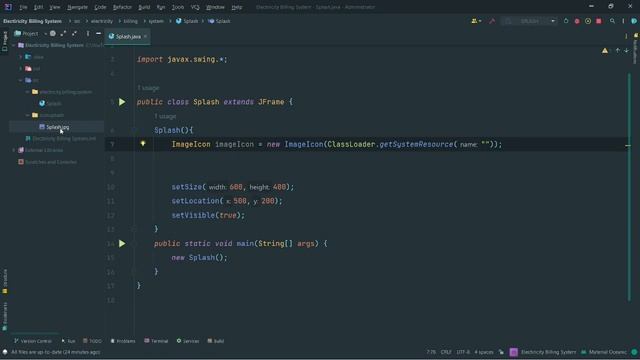640x360 pixels.
Task: Click Collapse All in the Project panel
Action: 74,33
